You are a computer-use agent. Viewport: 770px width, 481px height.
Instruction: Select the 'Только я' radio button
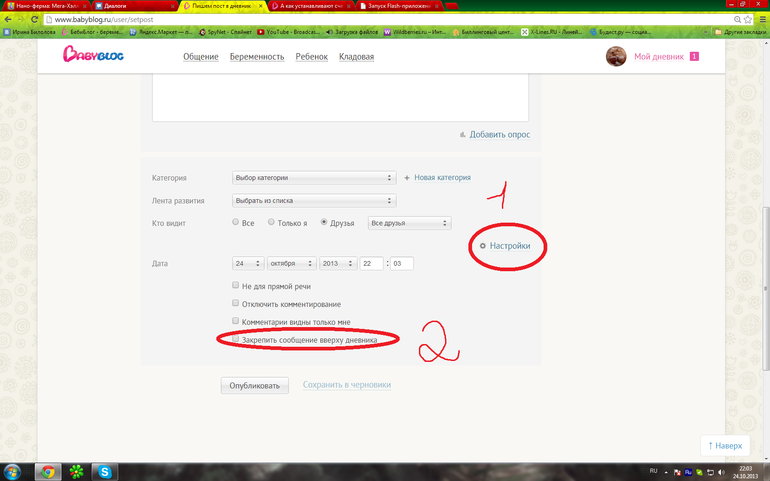click(270, 222)
